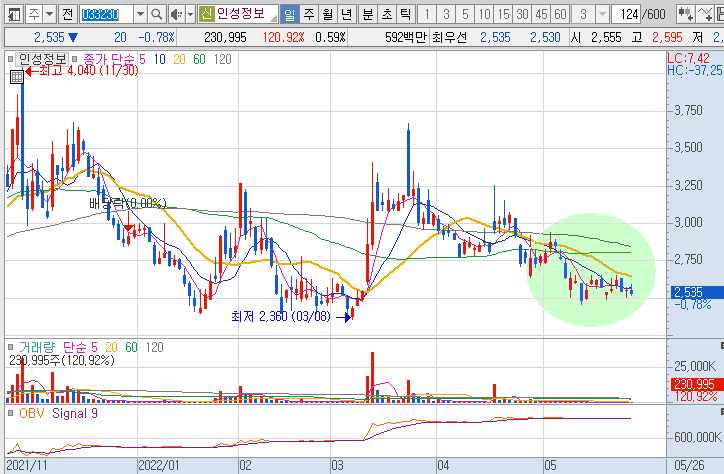
Task: Switch to second 초 chart
Action: click(386, 14)
